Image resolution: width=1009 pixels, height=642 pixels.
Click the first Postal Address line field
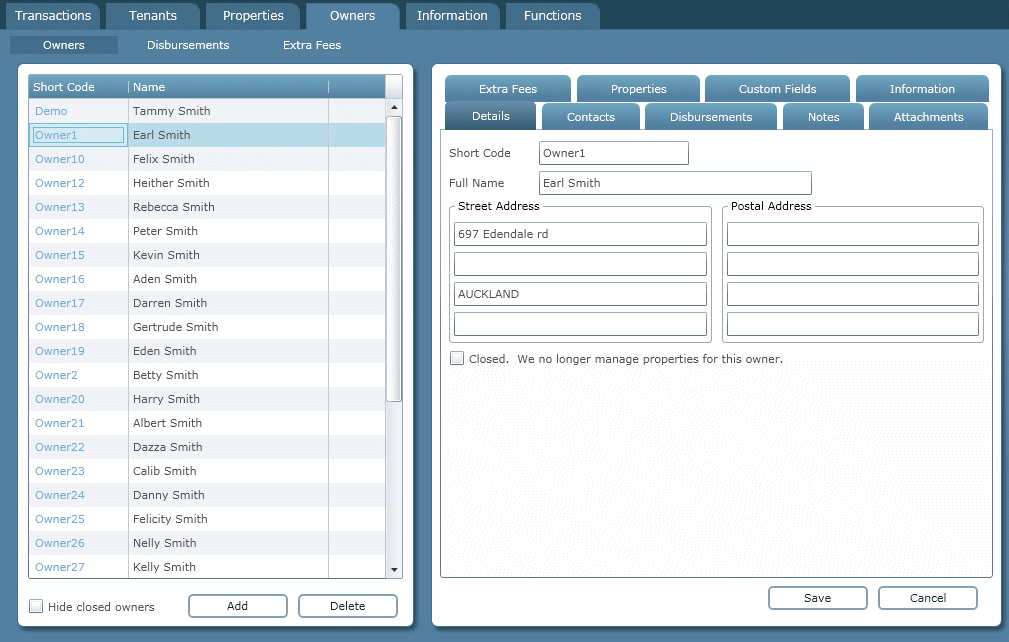coord(853,234)
